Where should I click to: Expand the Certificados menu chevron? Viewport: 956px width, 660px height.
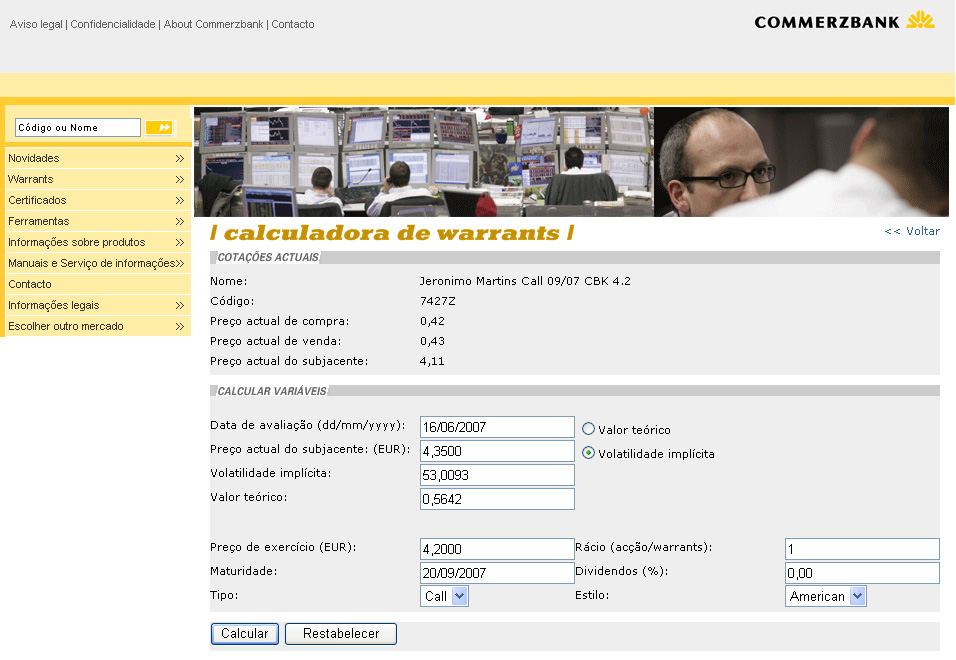point(180,200)
